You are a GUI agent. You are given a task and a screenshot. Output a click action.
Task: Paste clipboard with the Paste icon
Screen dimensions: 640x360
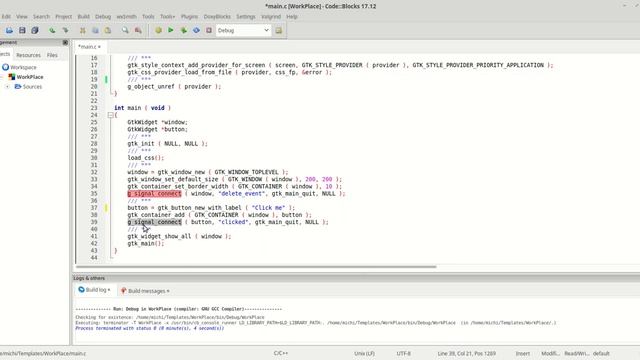click(x=108, y=30)
